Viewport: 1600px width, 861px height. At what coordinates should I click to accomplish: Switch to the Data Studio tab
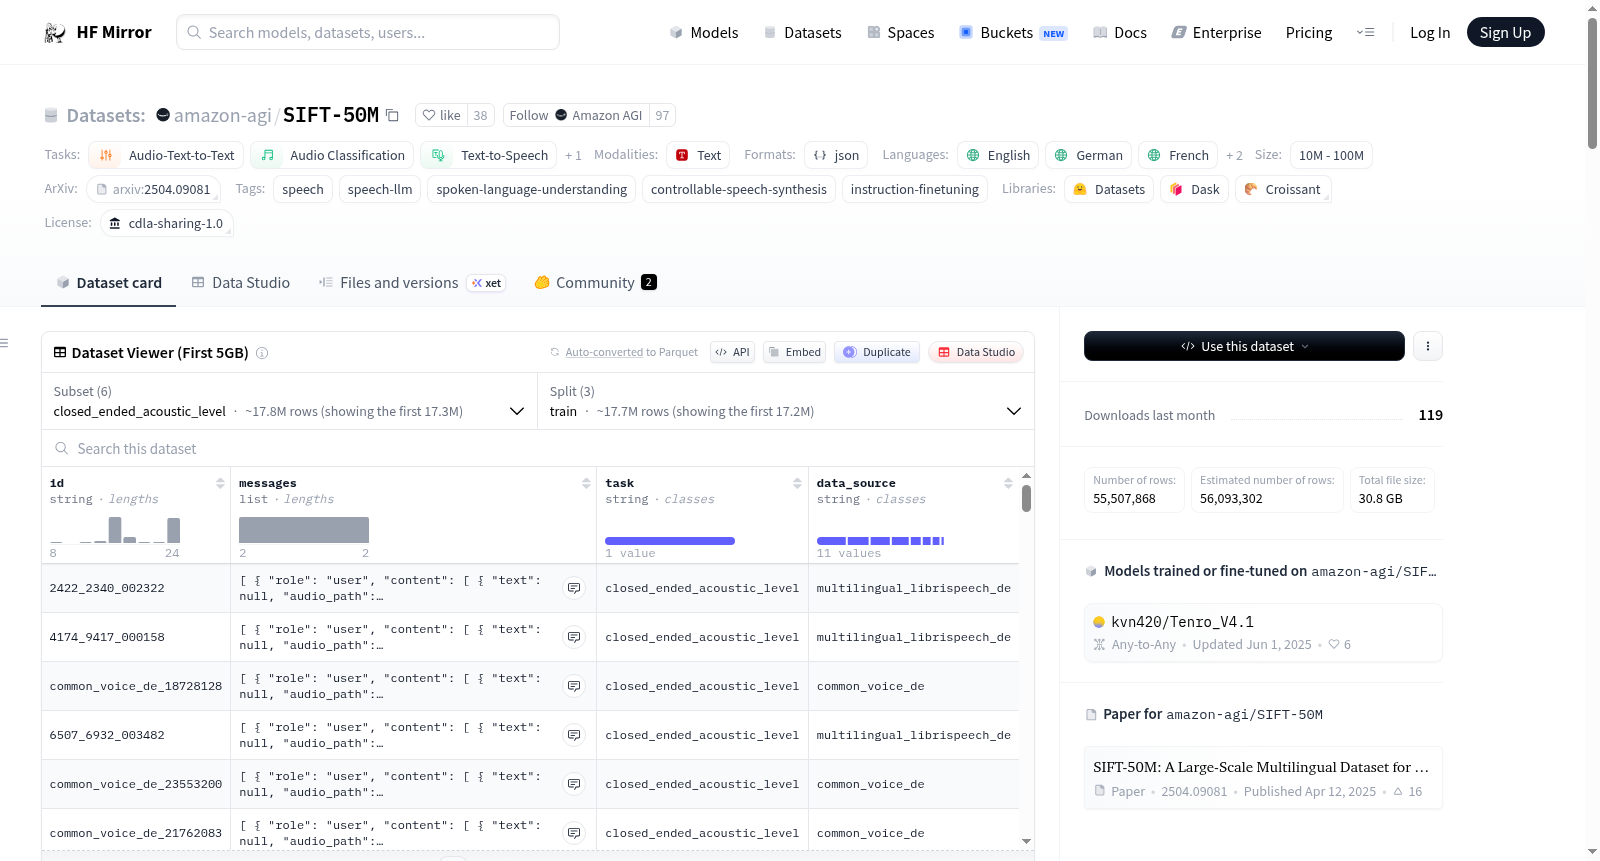[241, 283]
